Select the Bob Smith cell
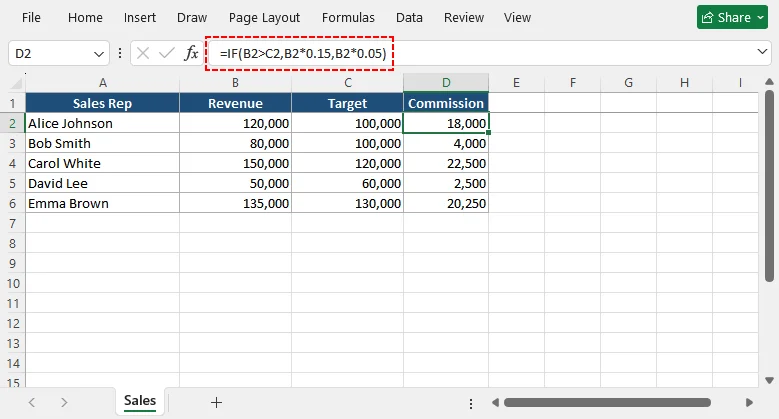Viewport: 779px width, 419px height. pyautogui.click(x=102, y=143)
